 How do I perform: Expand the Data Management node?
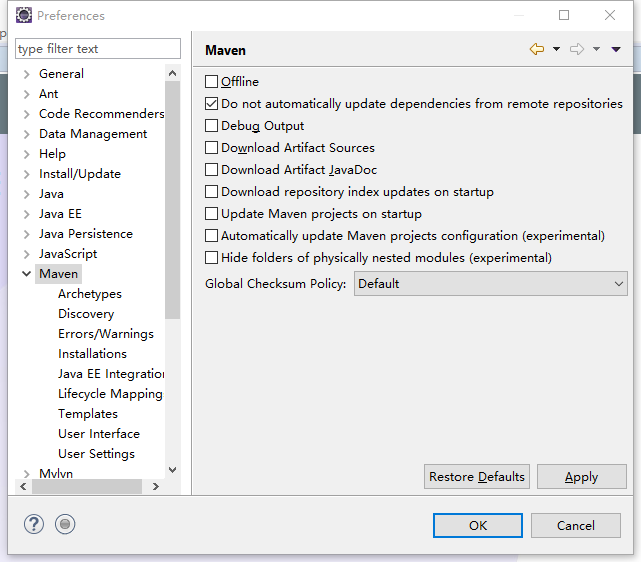(27, 134)
